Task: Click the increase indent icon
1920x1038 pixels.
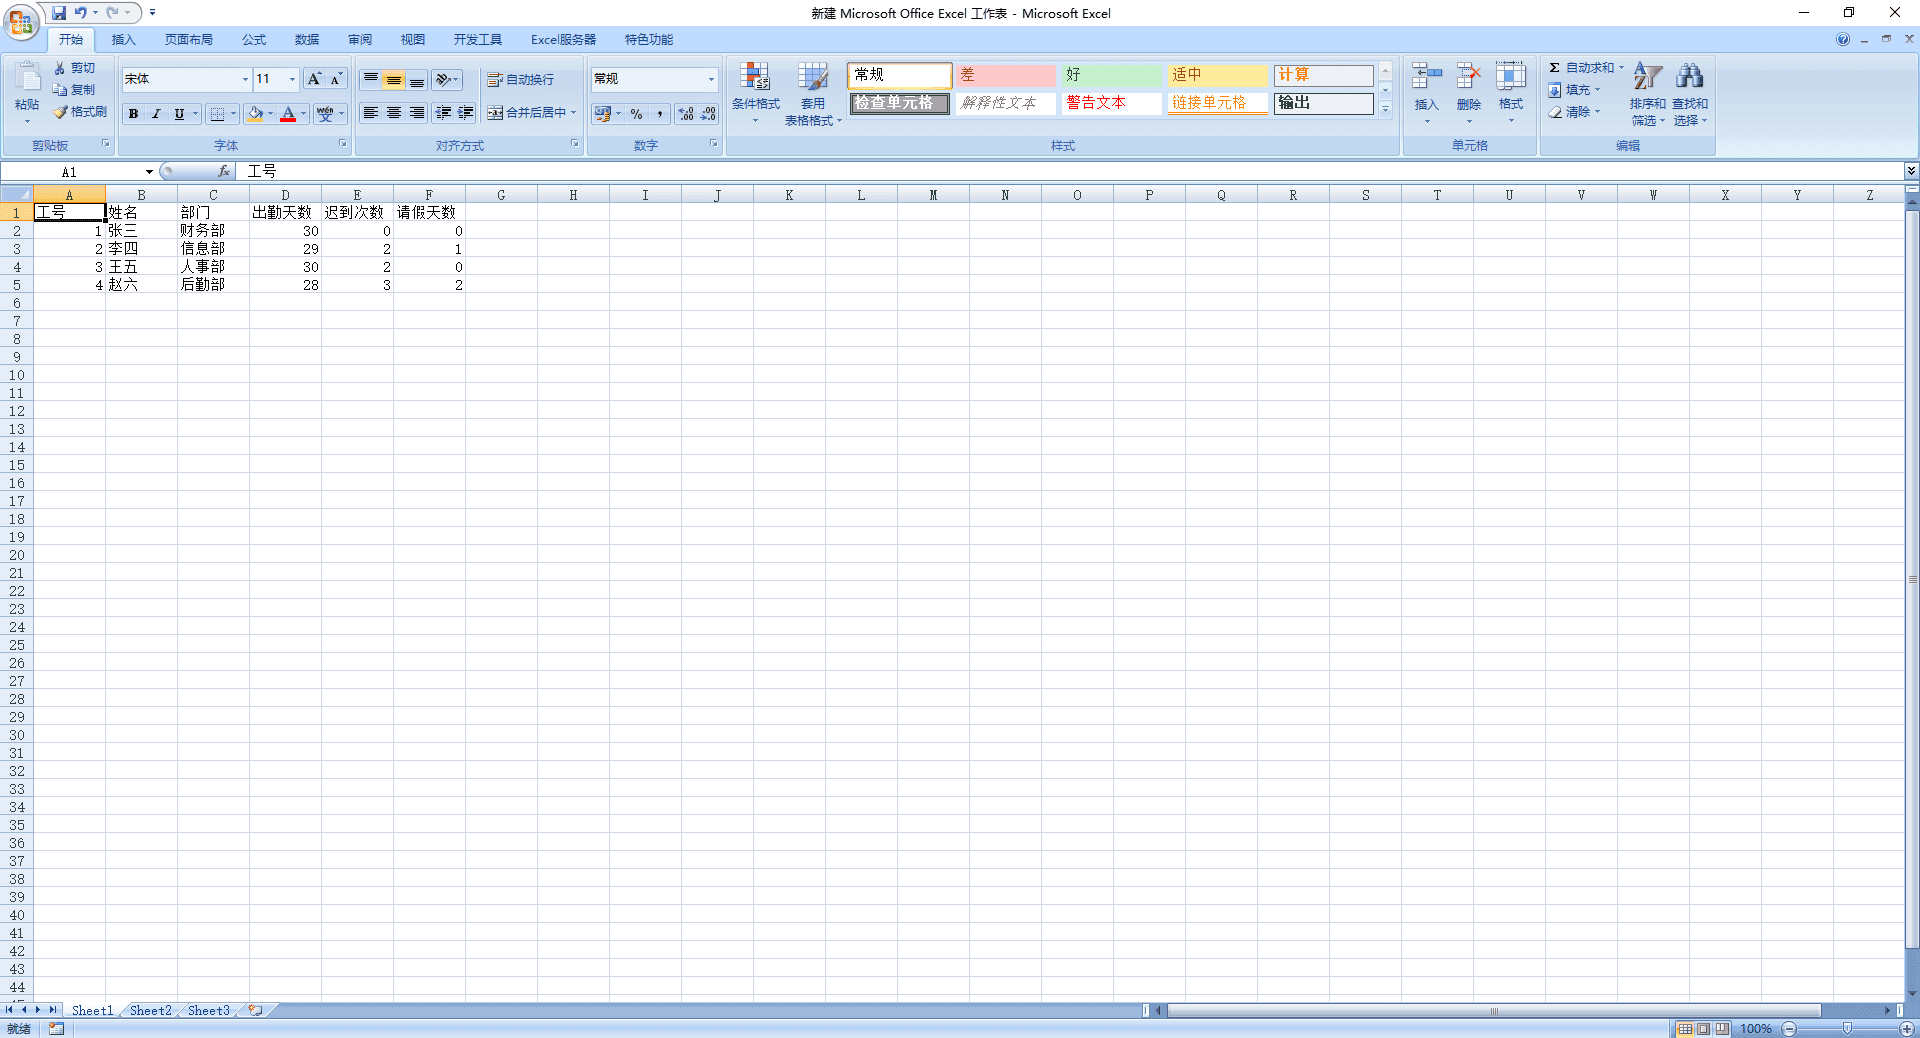Action: [466, 113]
